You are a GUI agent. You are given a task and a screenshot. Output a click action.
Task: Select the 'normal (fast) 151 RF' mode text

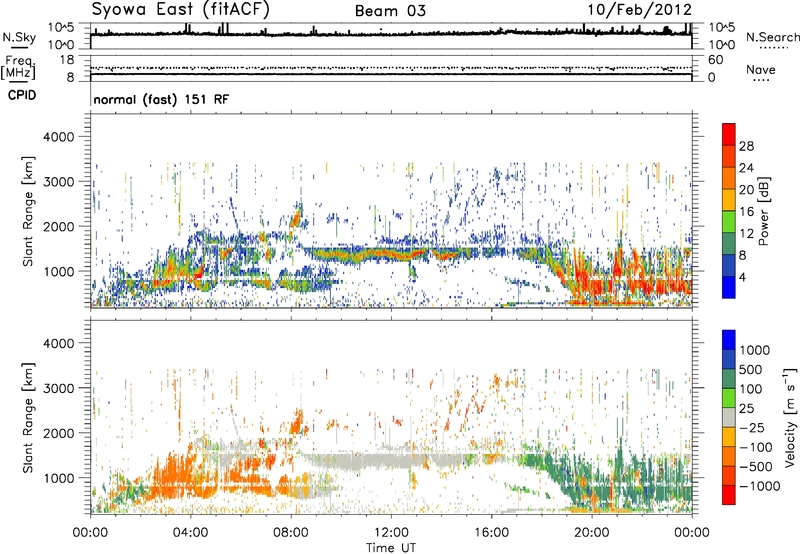[x=161, y=99]
